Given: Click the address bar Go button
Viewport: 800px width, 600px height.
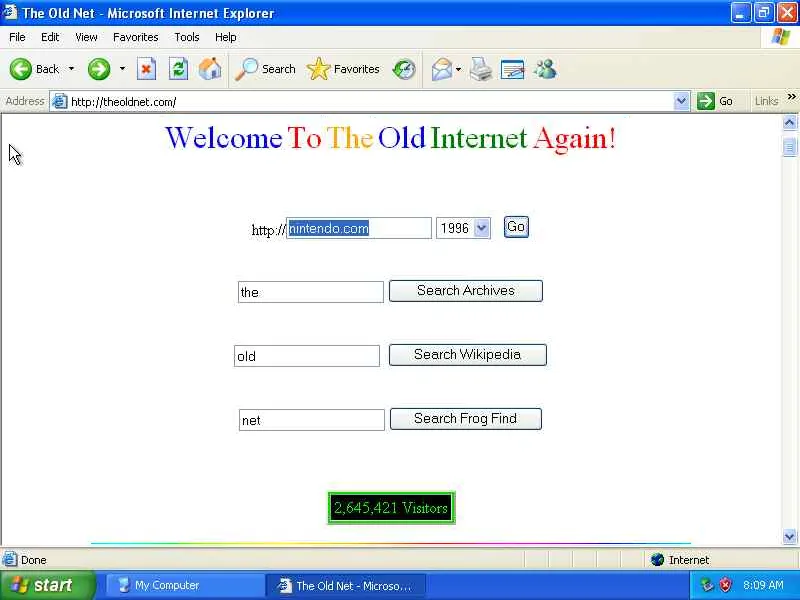Looking at the screenshot, I should (716, 102).
